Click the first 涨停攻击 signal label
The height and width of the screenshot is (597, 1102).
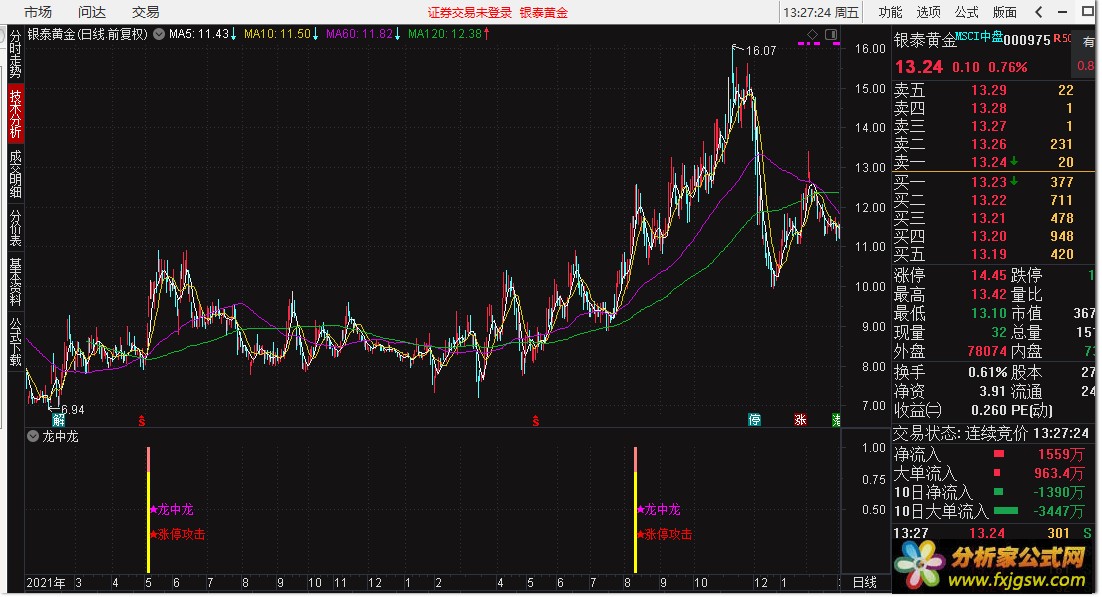[177, 534]
